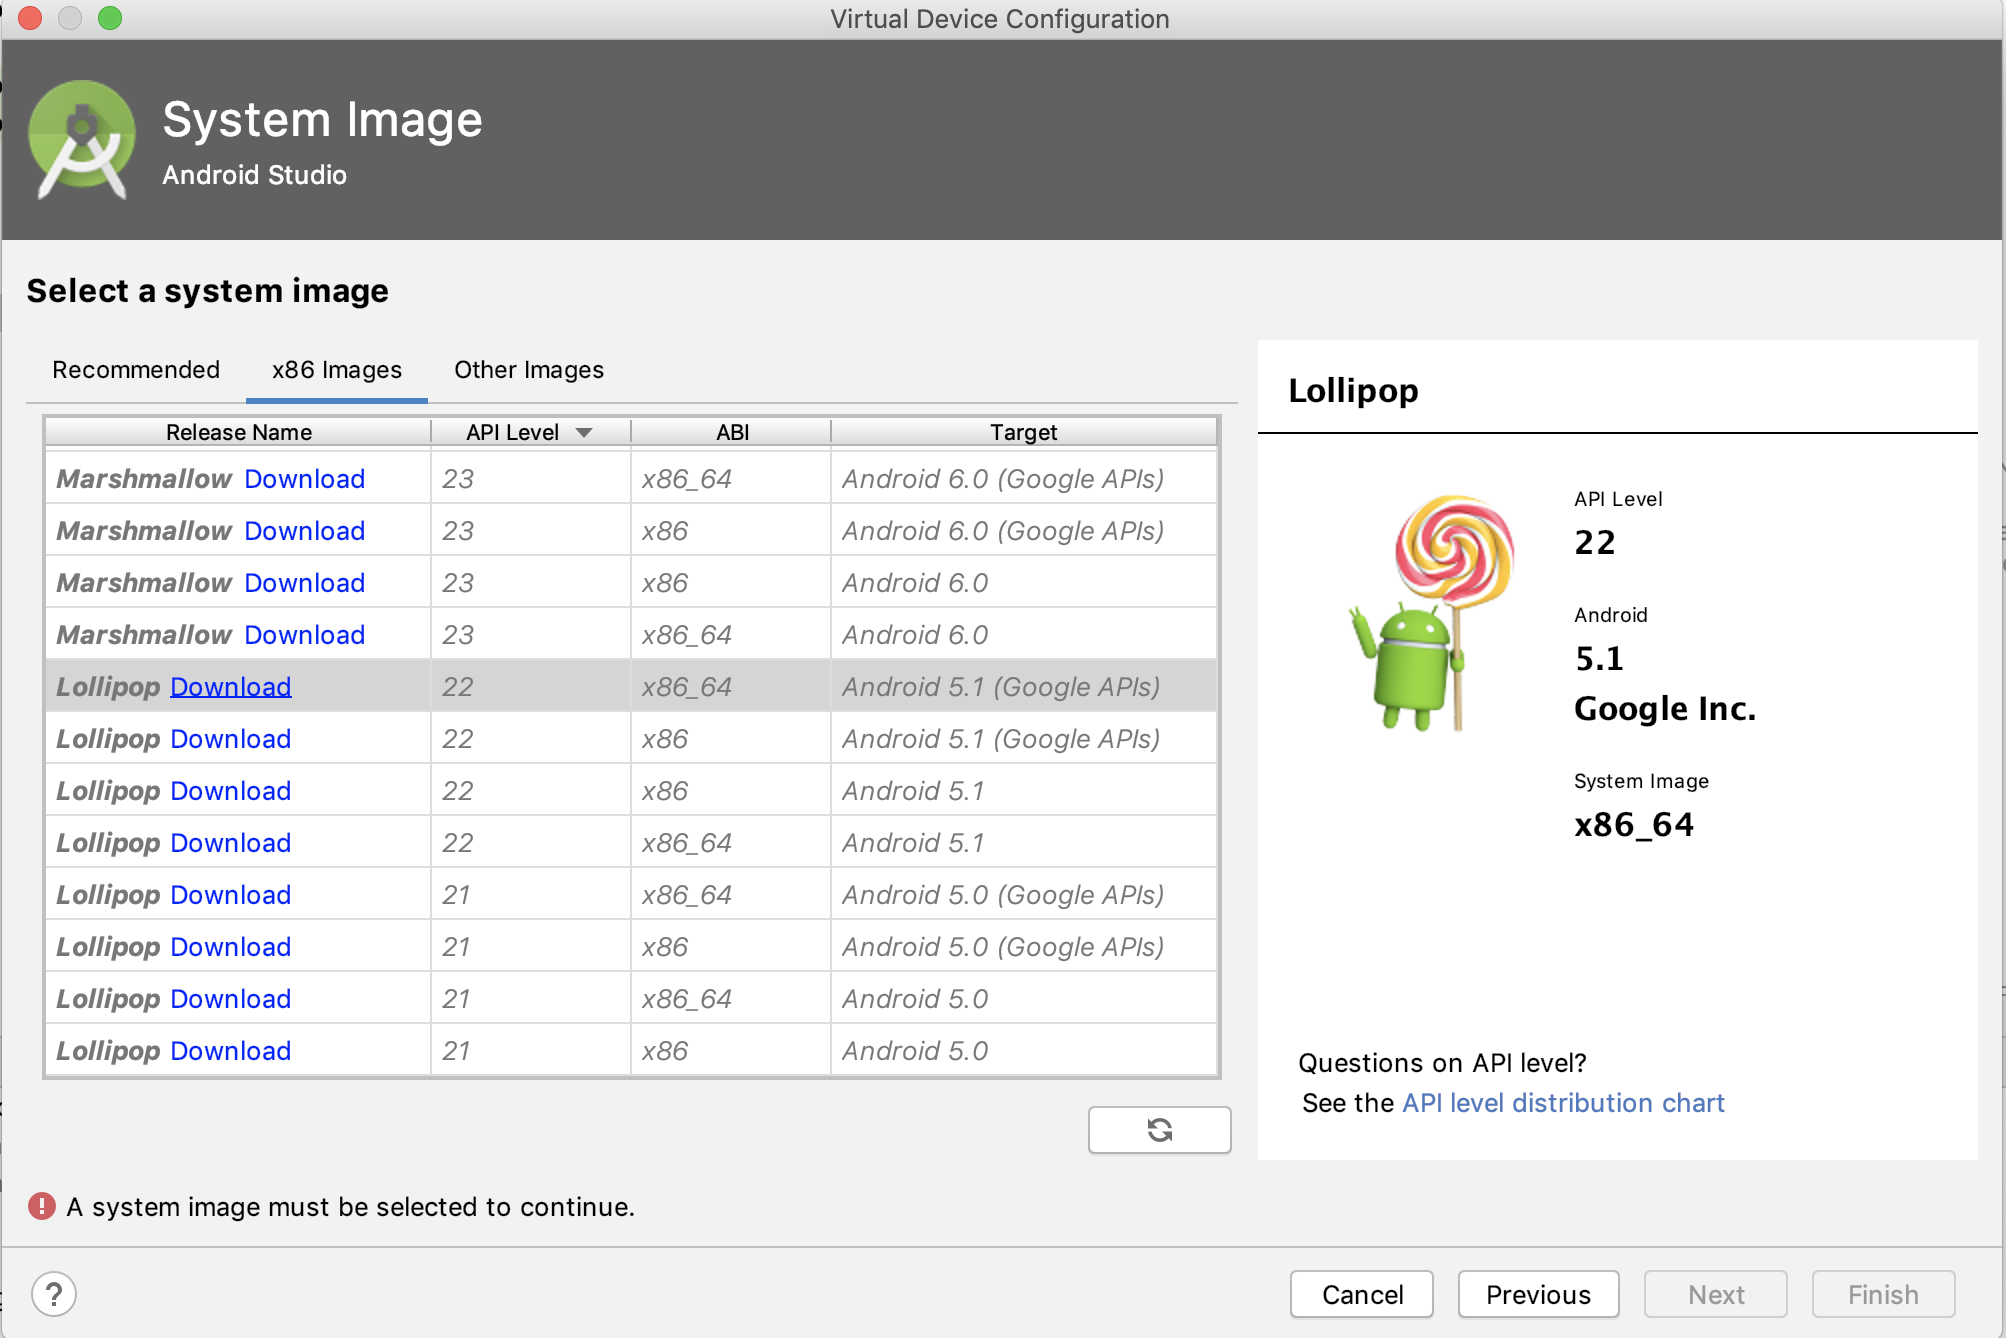Click the green macOS zoom window button

pyautogui.click(x=110, y=18)
